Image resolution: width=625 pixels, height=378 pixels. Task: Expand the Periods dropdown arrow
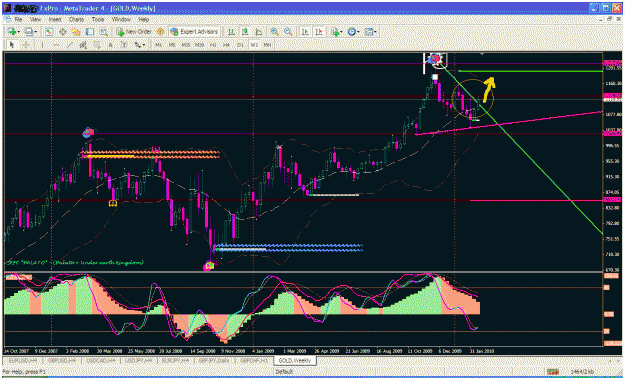pos(358,32)
